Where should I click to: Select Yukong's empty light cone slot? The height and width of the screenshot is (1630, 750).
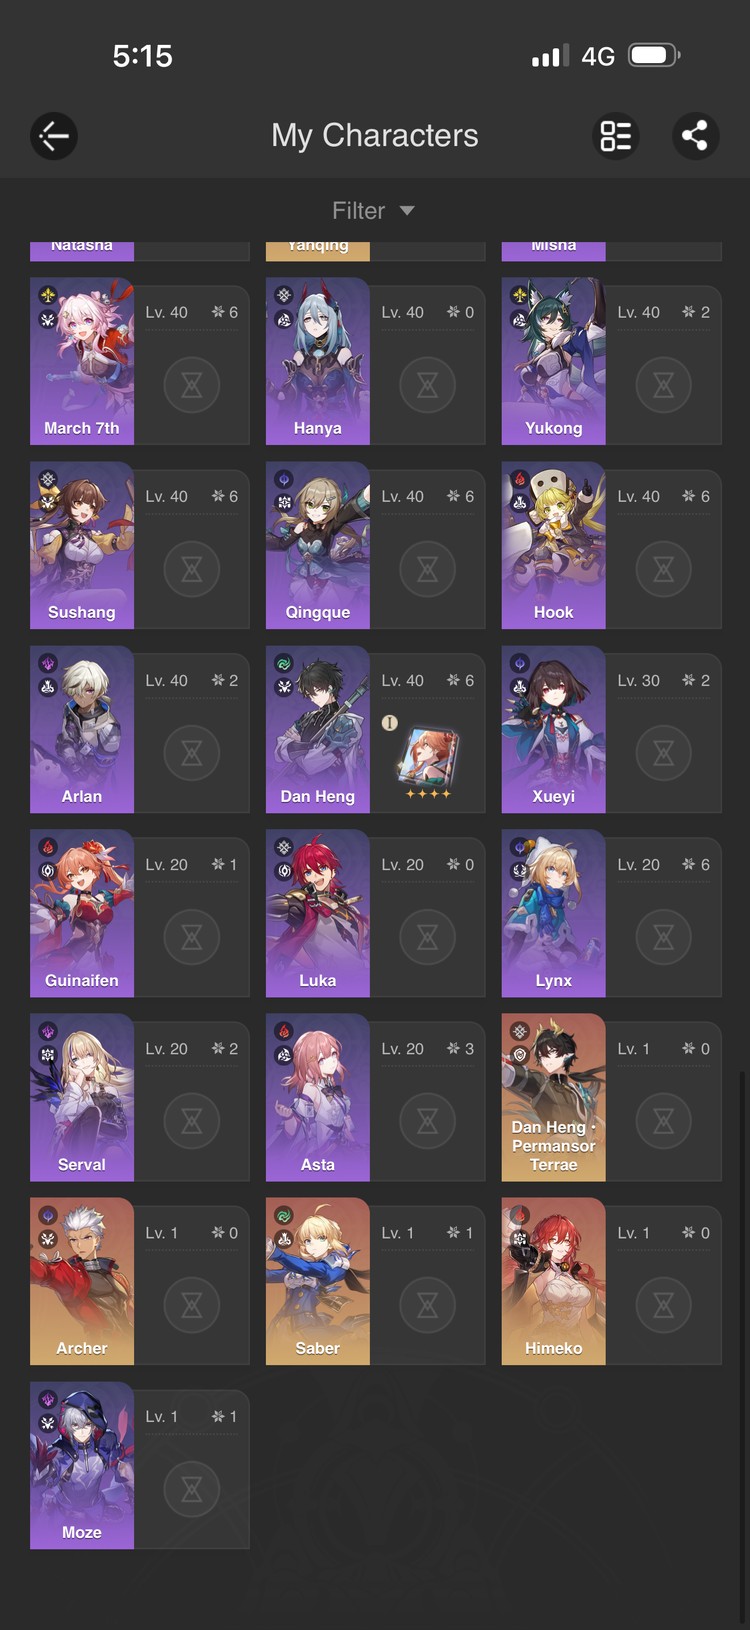click(x=664, y=385)
